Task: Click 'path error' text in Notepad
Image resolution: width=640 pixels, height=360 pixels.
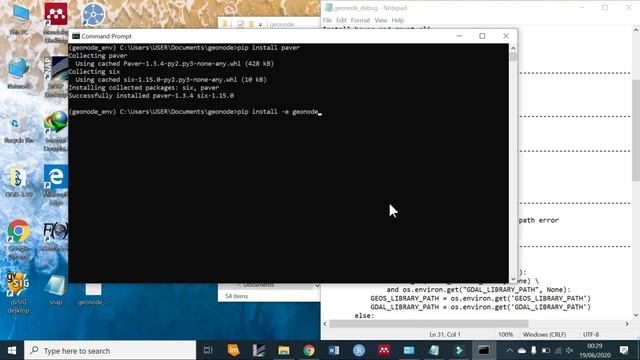Action: 539,220
